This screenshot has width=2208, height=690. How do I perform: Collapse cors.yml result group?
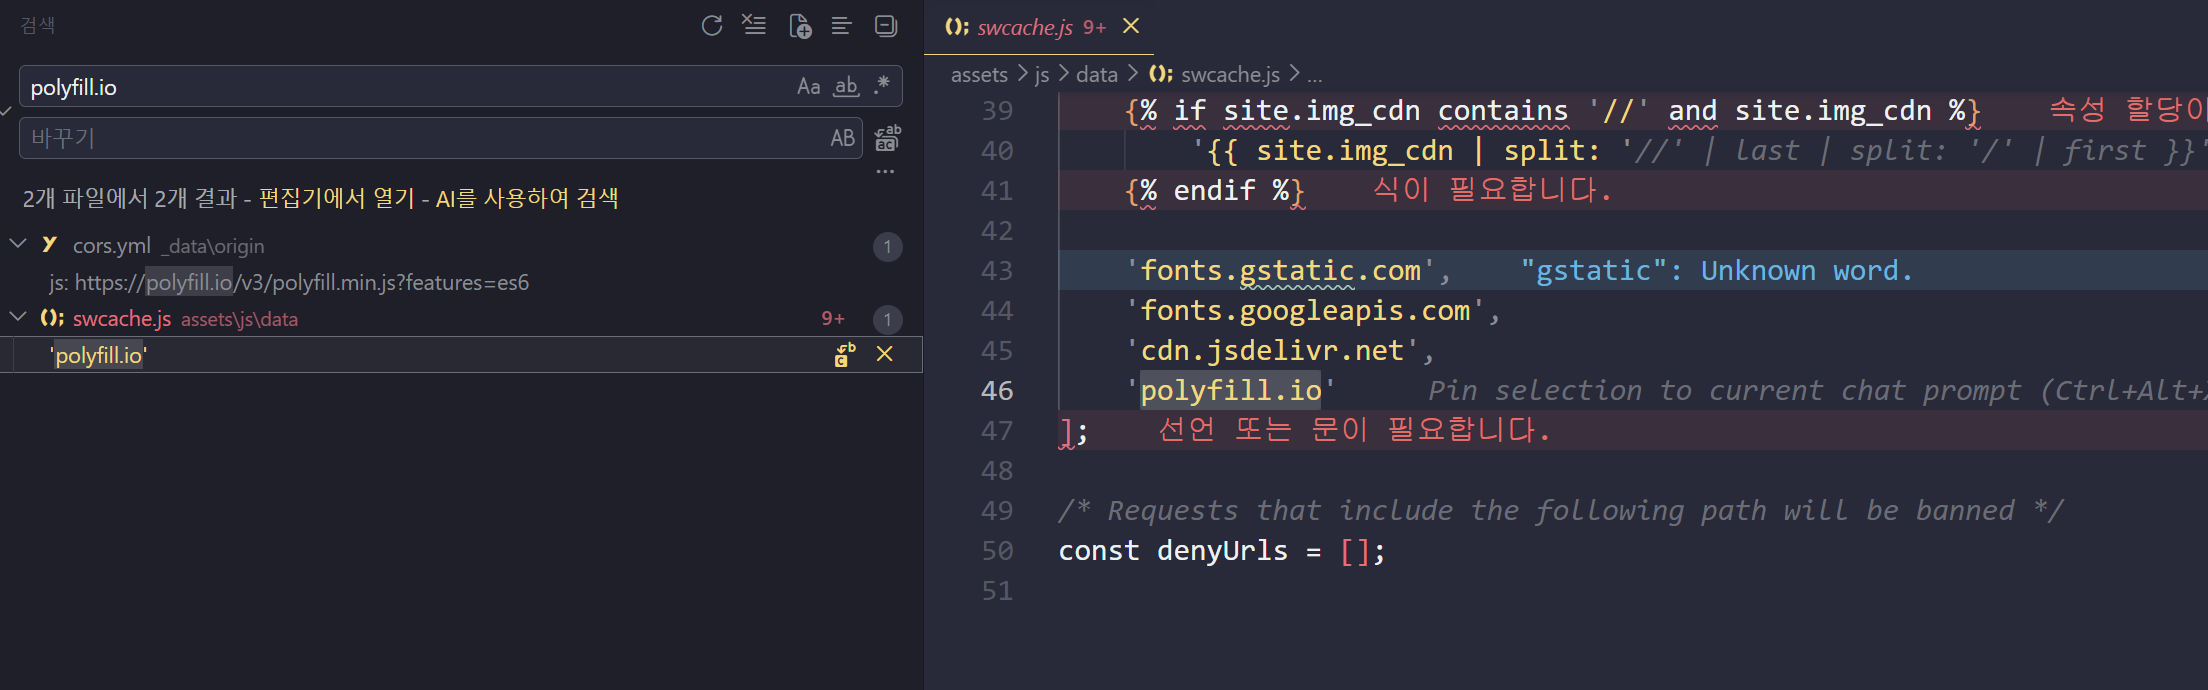pos(18,243)
